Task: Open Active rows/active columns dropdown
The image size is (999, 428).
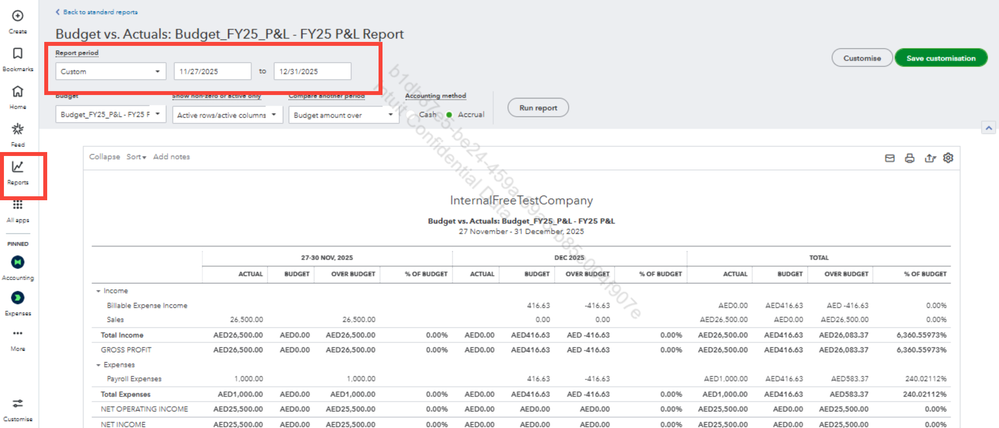Action: click(228, 115)
